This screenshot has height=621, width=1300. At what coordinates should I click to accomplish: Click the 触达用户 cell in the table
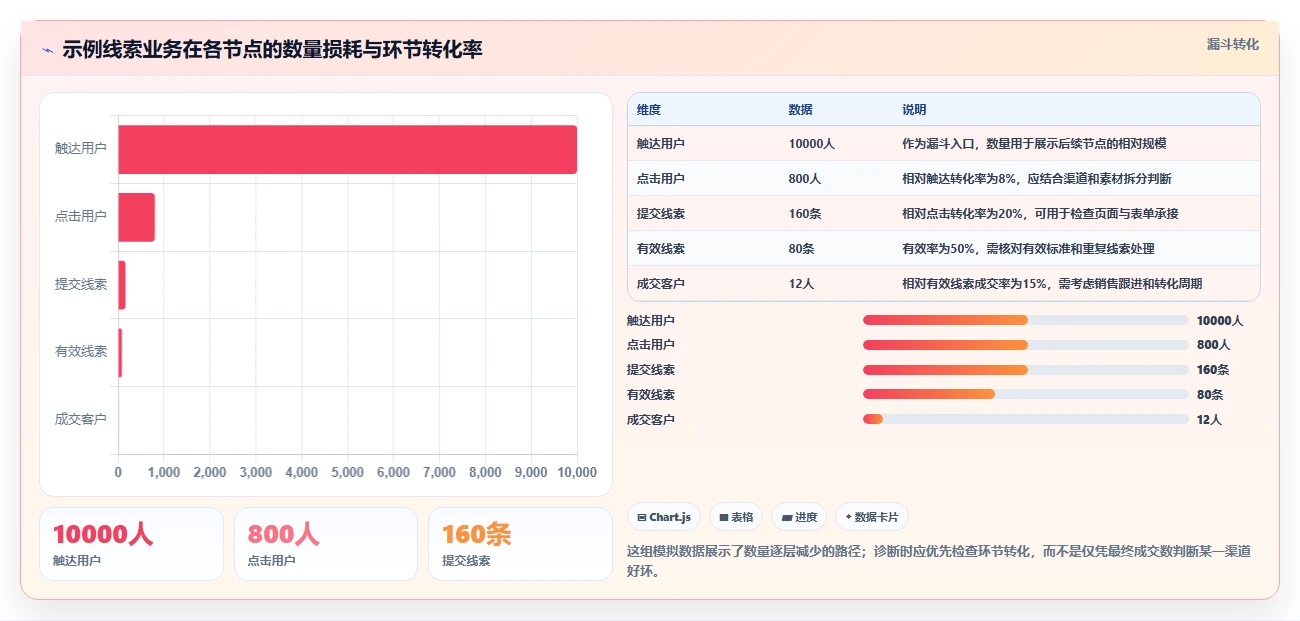point(660,144)
